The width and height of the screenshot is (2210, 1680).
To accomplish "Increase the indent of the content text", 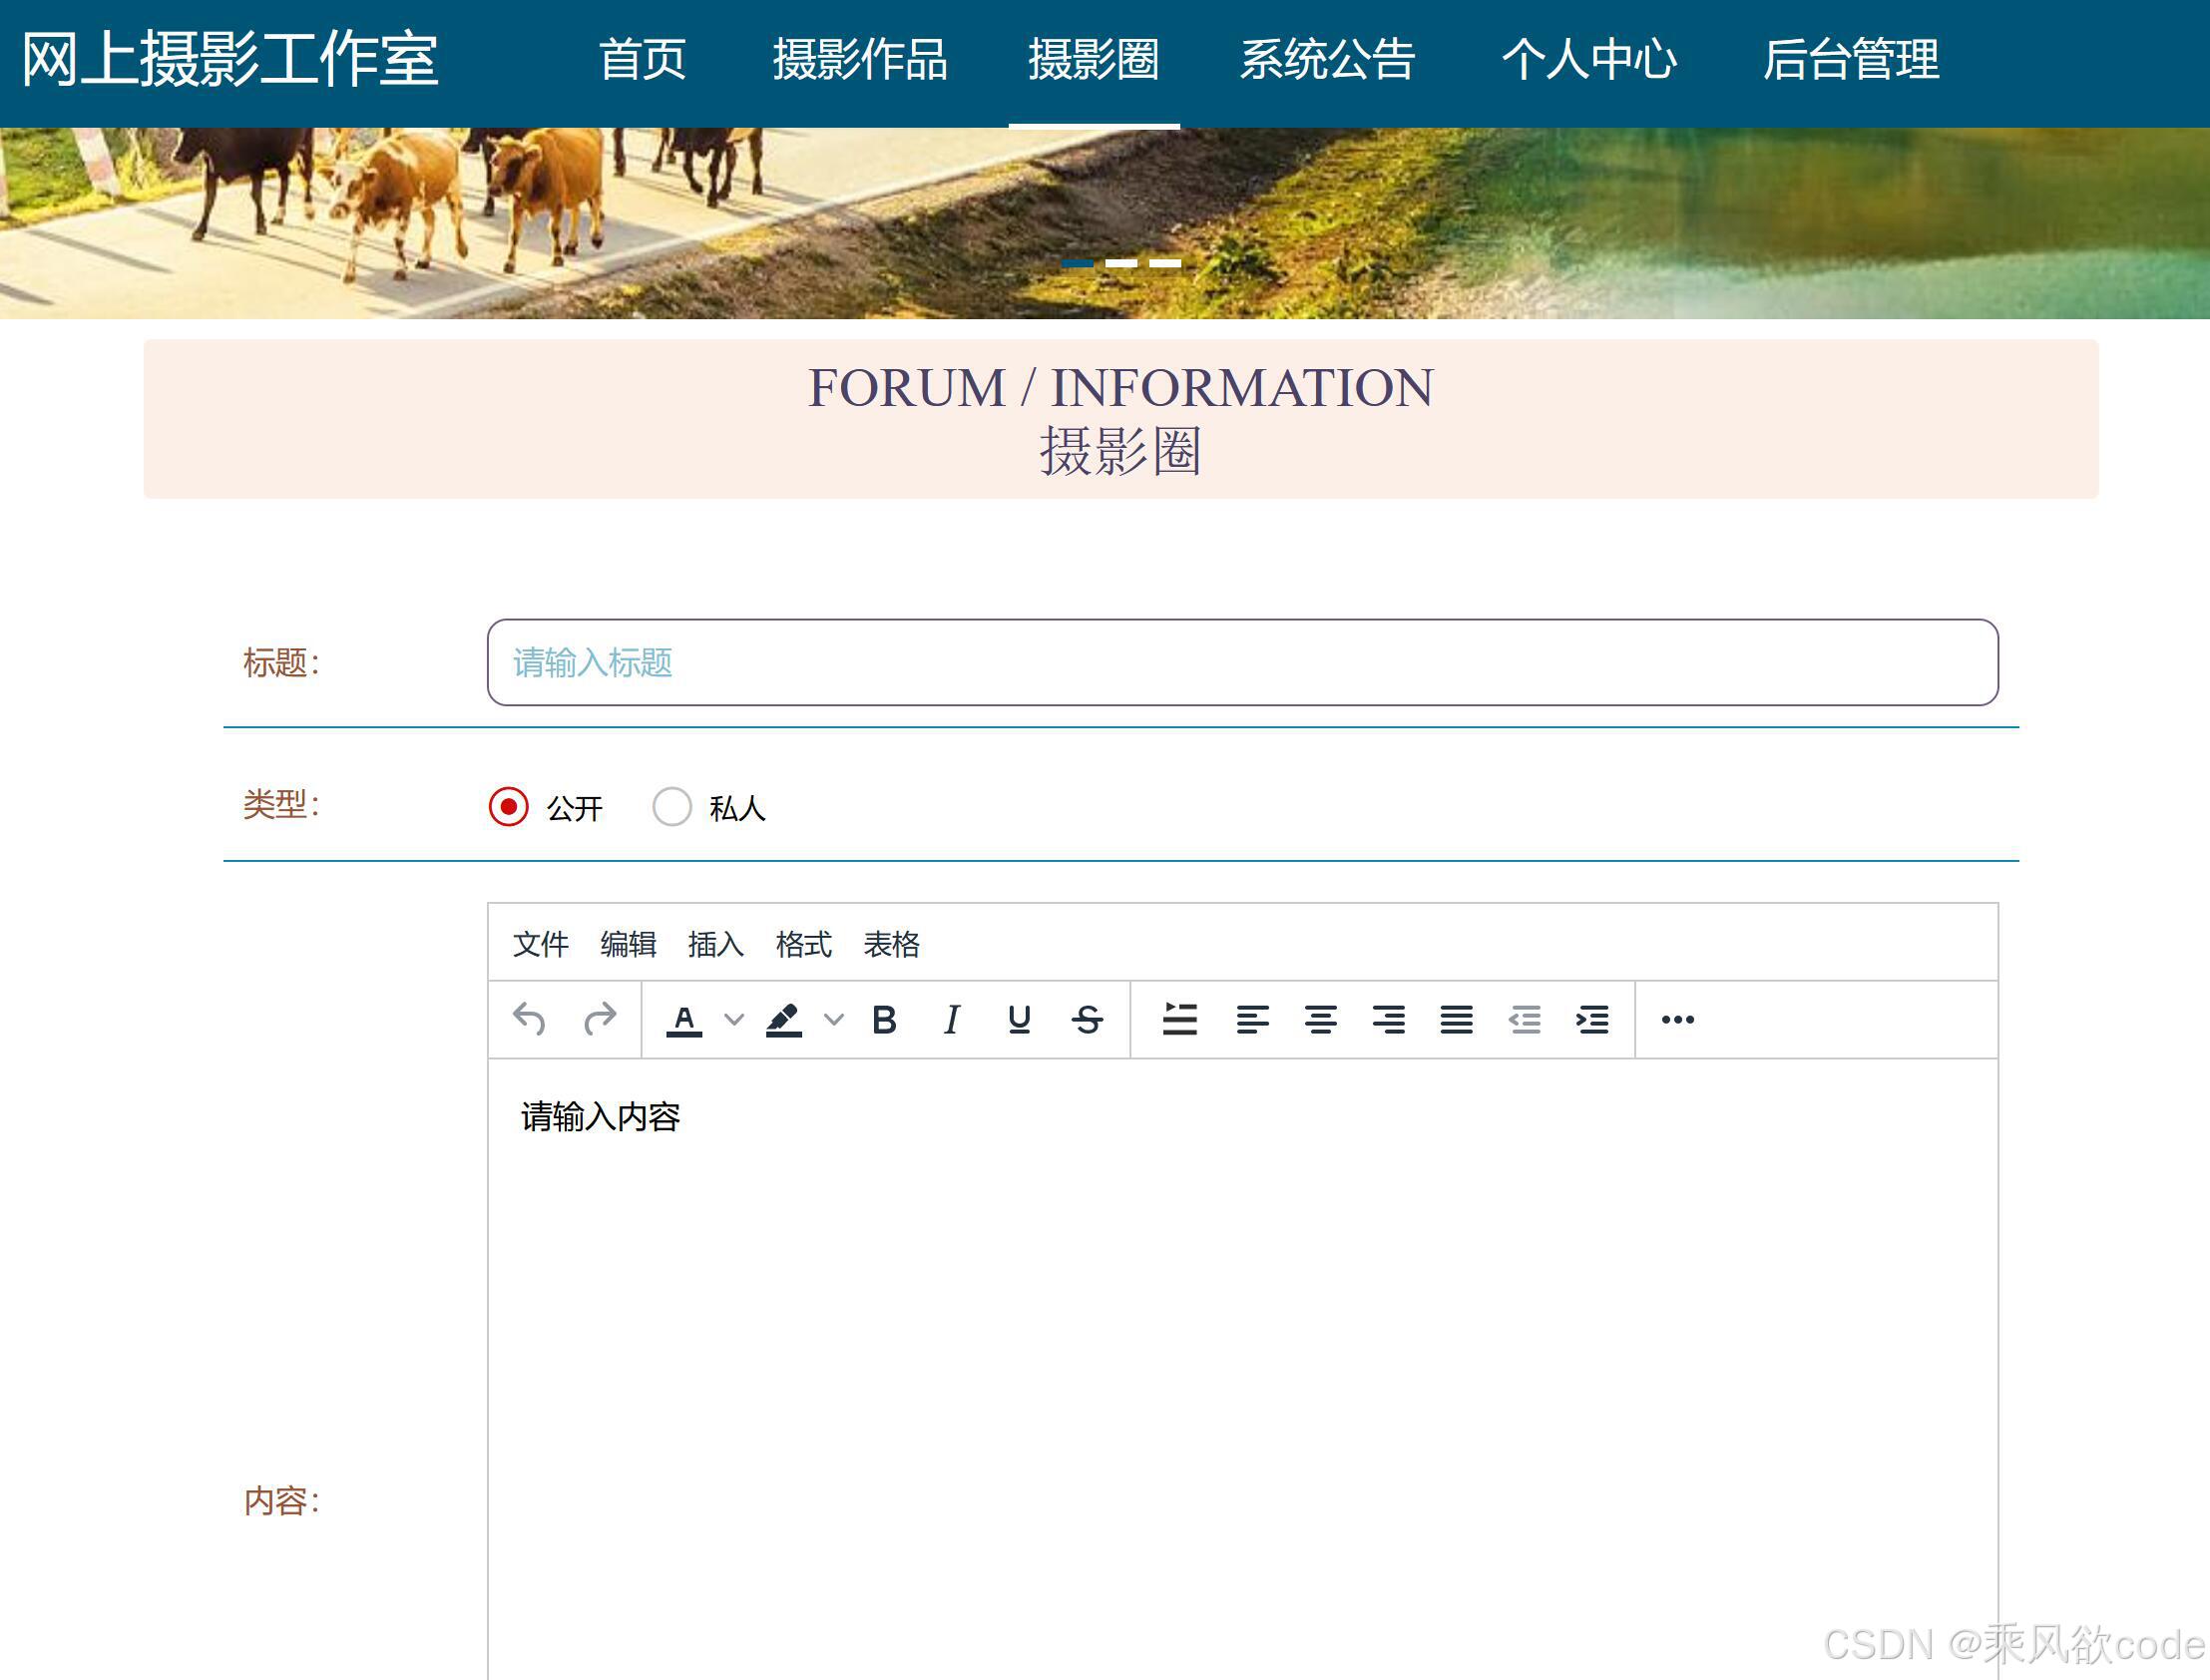I will tap(1593, 1020).
